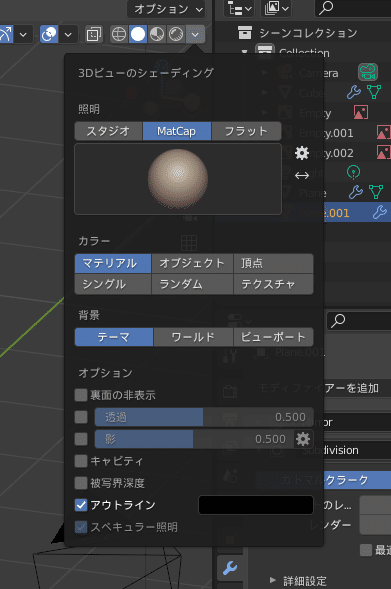The height and width of the screenshot is (589, 391).
Task: Click Light data bulb icon in outliner
Action: (x=353, y=172)
